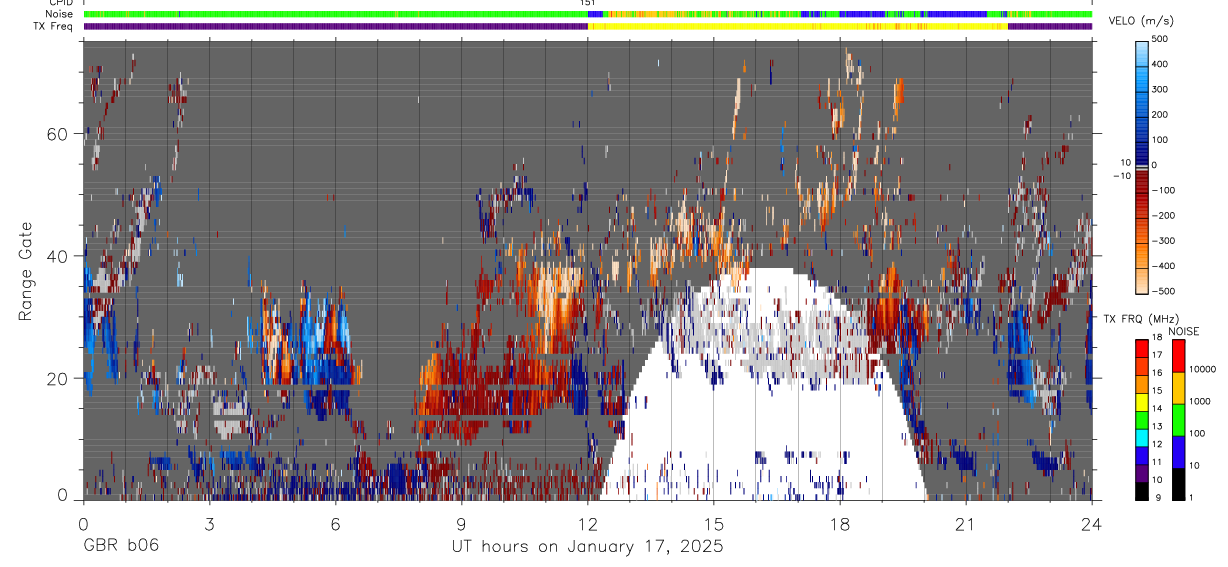Click the −10 label left of the VELO colorbar
Screen dimensions: 1228x567
click(x=1122, y=176)
